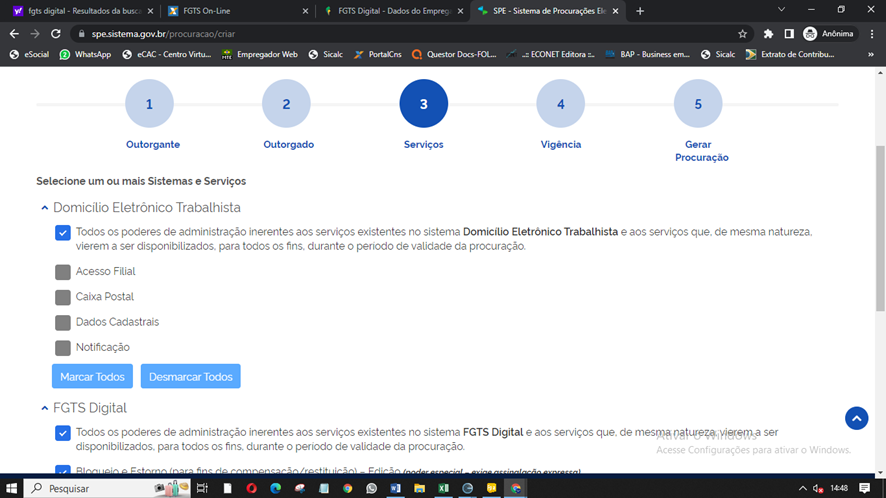
Task: Toggle the Acesso Filial checkbox
Action: click(63, 271)
